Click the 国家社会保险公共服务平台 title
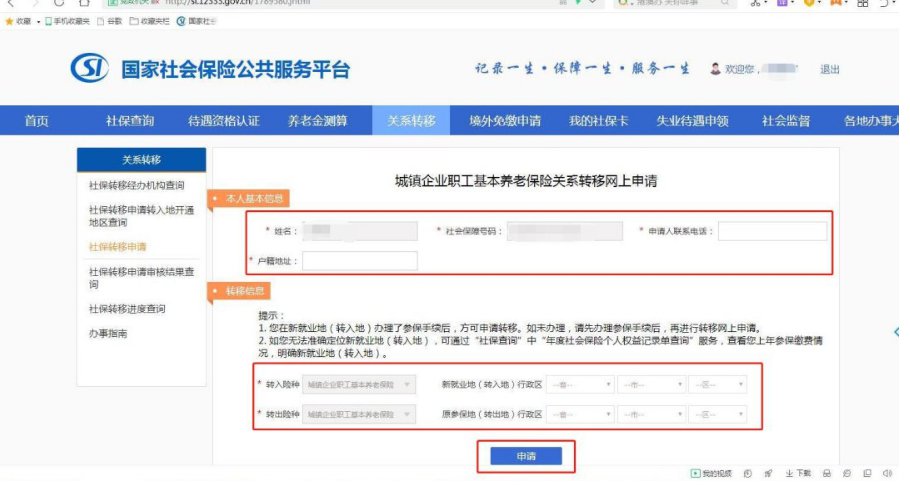Screen dimensions: 910x486 point(236,69)
